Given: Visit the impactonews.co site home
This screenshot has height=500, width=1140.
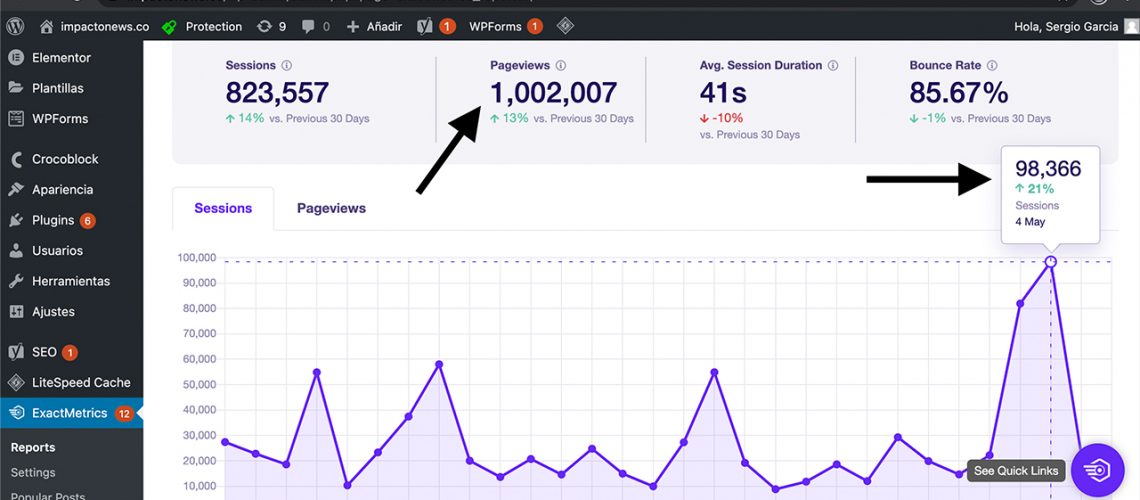Looking at the screenshot, I should tap(95, 26).
